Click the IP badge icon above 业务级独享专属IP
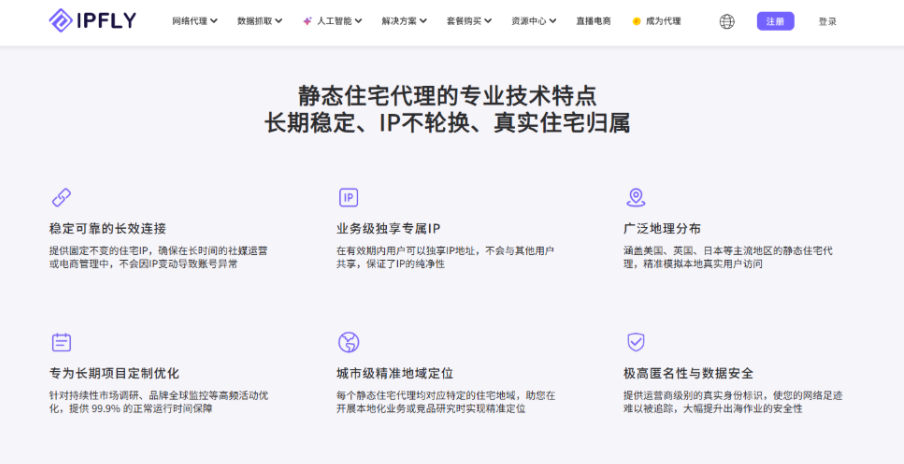This screenshot has width=904, height=464. [x=348, y=197]
